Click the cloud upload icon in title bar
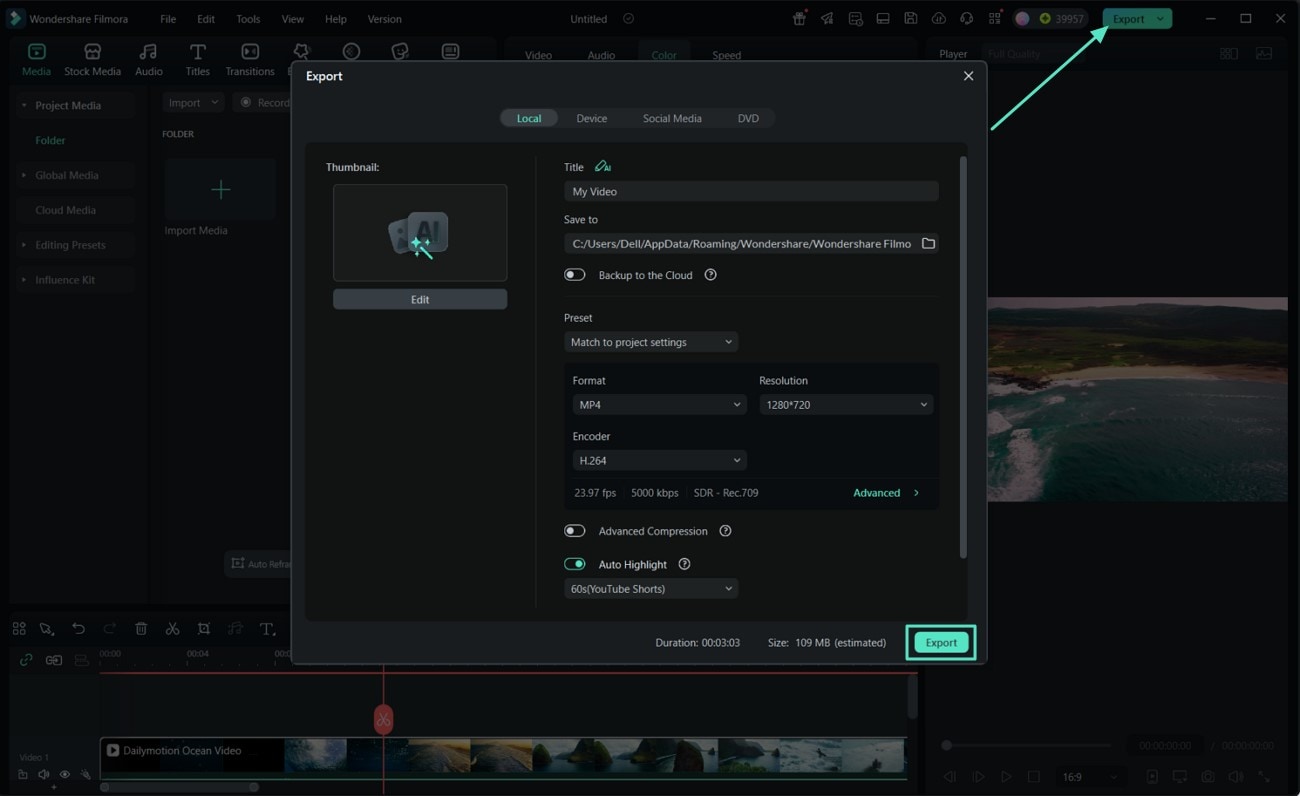The image size is (1300, 796). point(938,19)
